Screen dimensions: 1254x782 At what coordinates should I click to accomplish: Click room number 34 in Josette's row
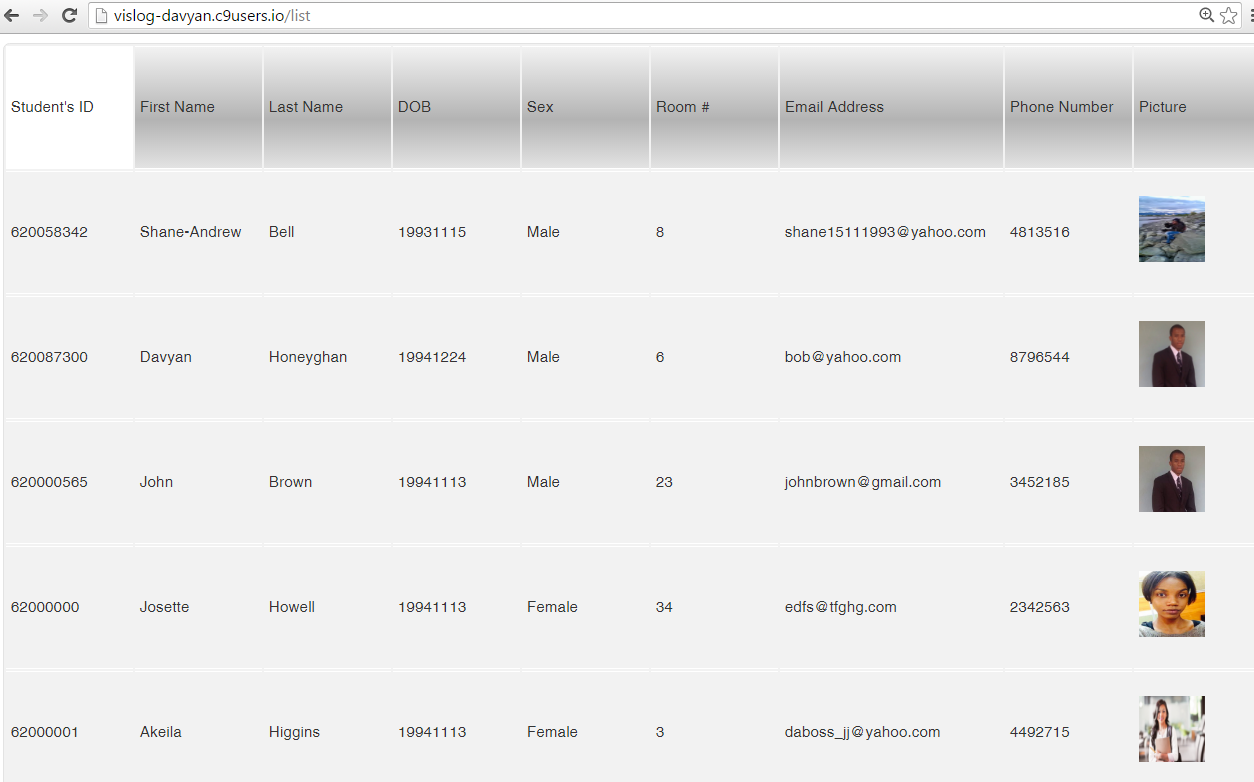tap(664, 607)
